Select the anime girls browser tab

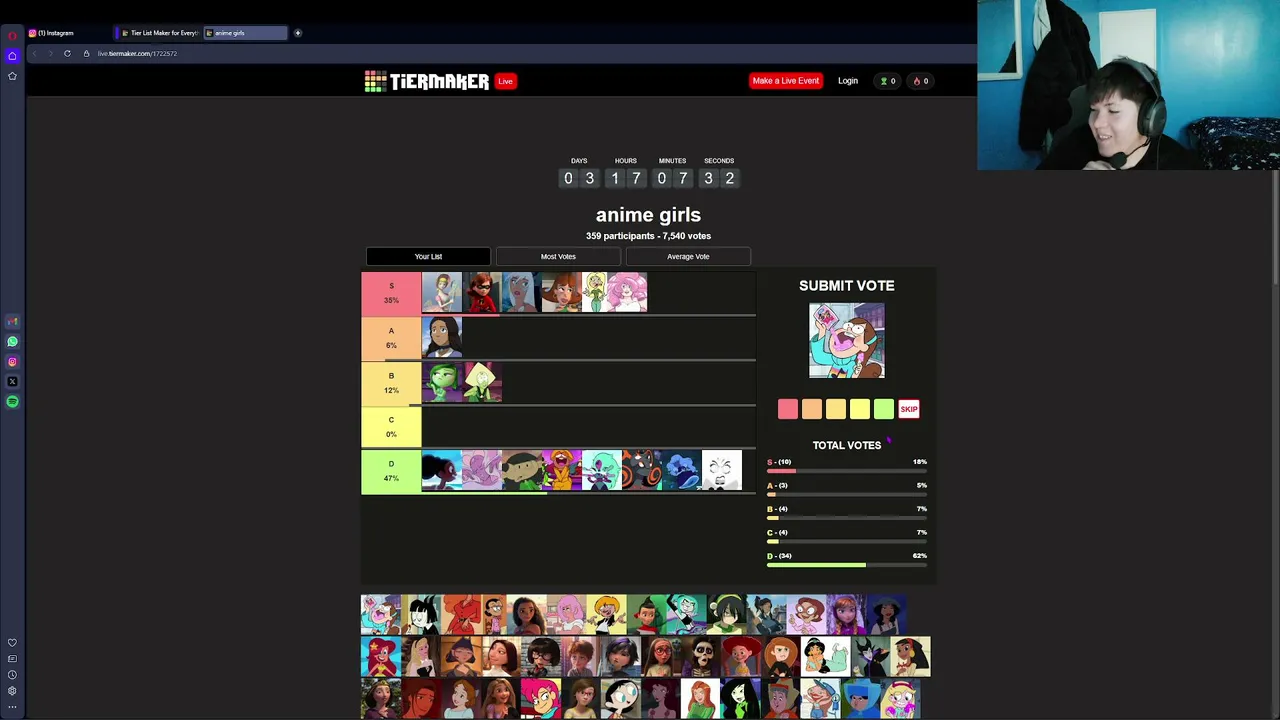245,33
